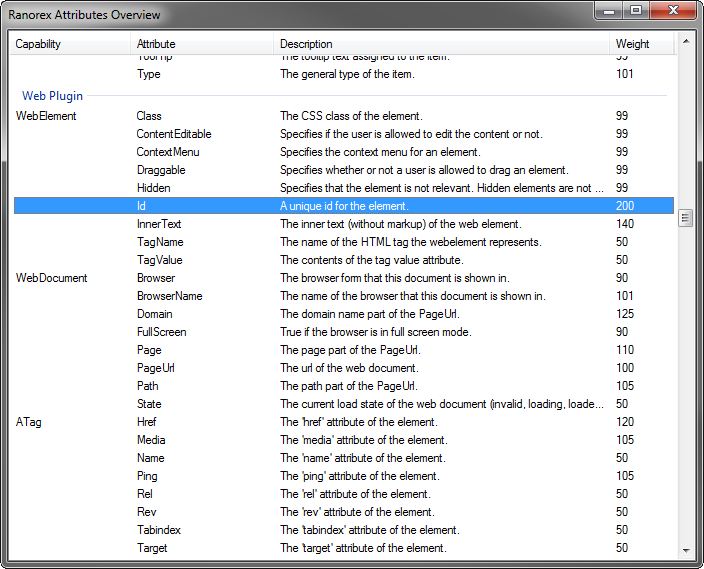Image resolution: width=704 pixels, height=569 pixels.
Task: Click the current load state description
Action: coord(442,404)
